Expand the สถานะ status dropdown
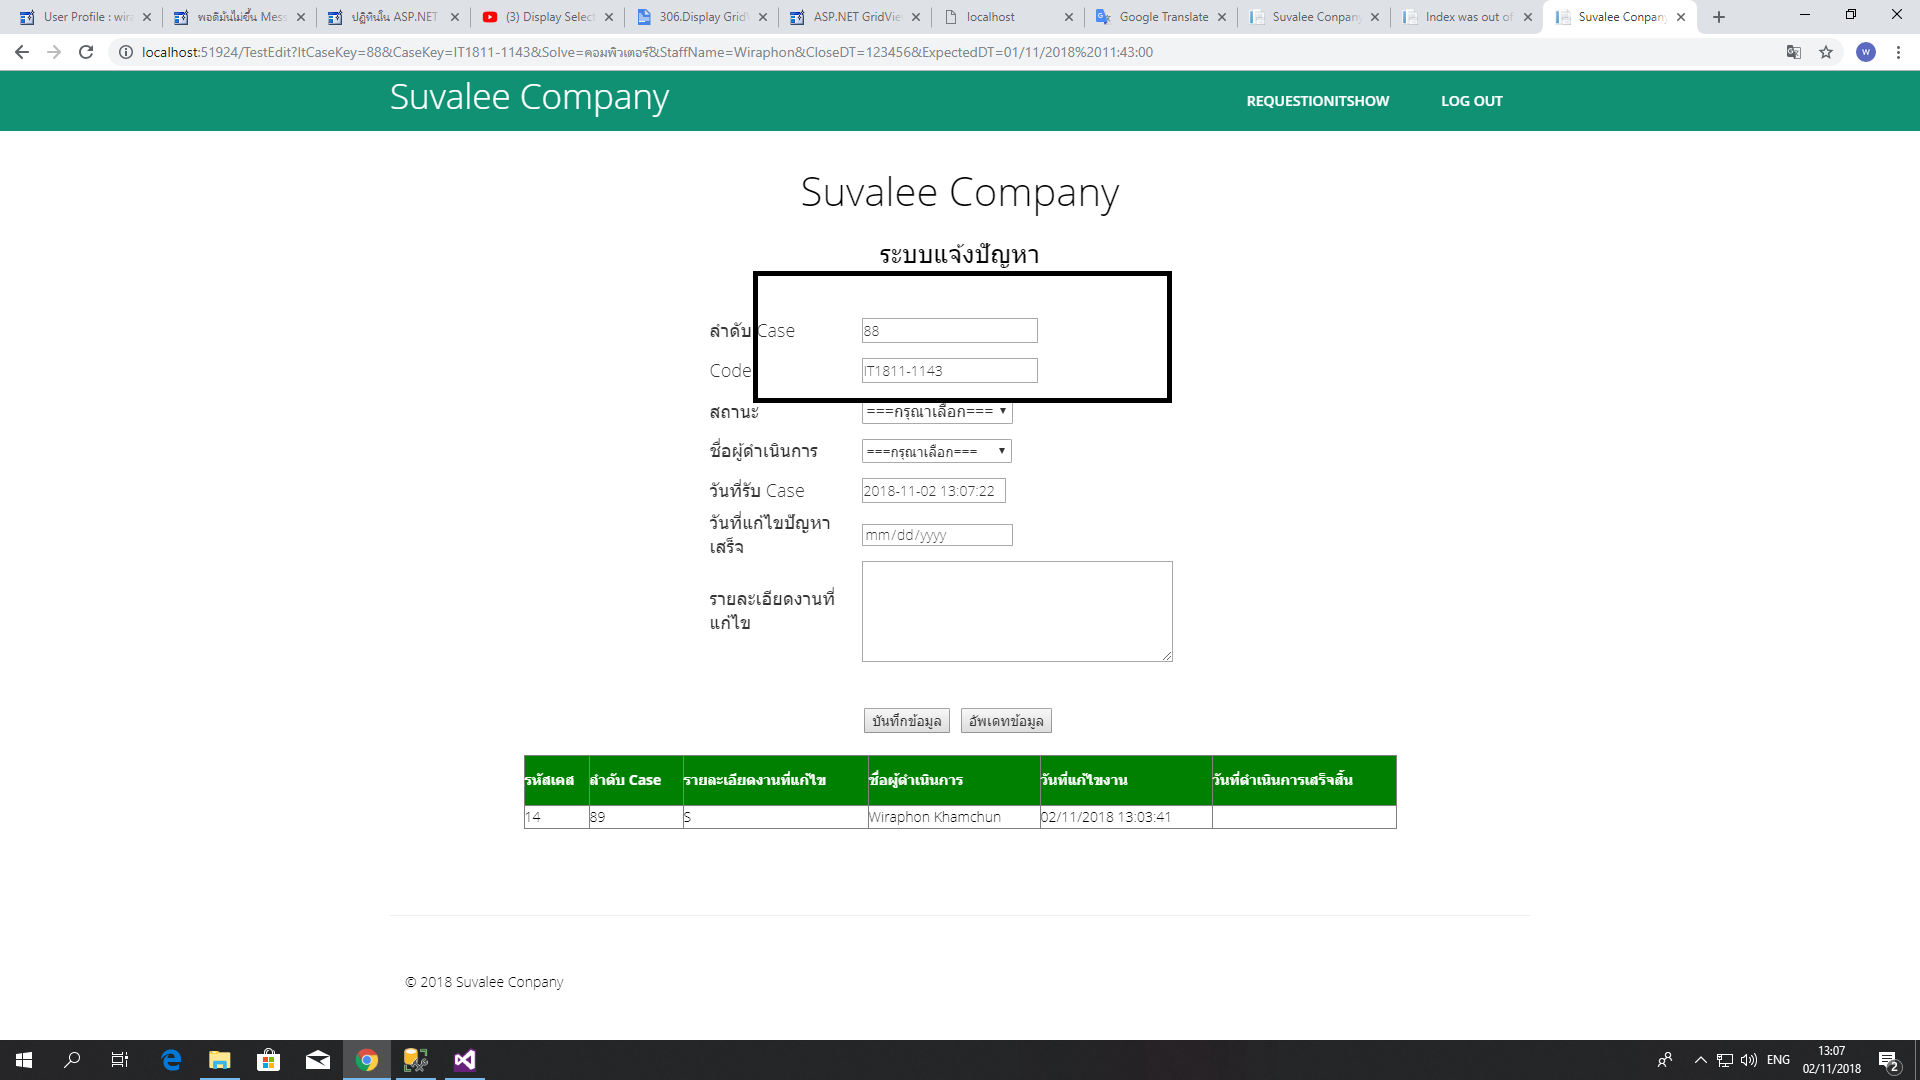This screenshot has width=1920, height=1080. click(x=937, y=412)
